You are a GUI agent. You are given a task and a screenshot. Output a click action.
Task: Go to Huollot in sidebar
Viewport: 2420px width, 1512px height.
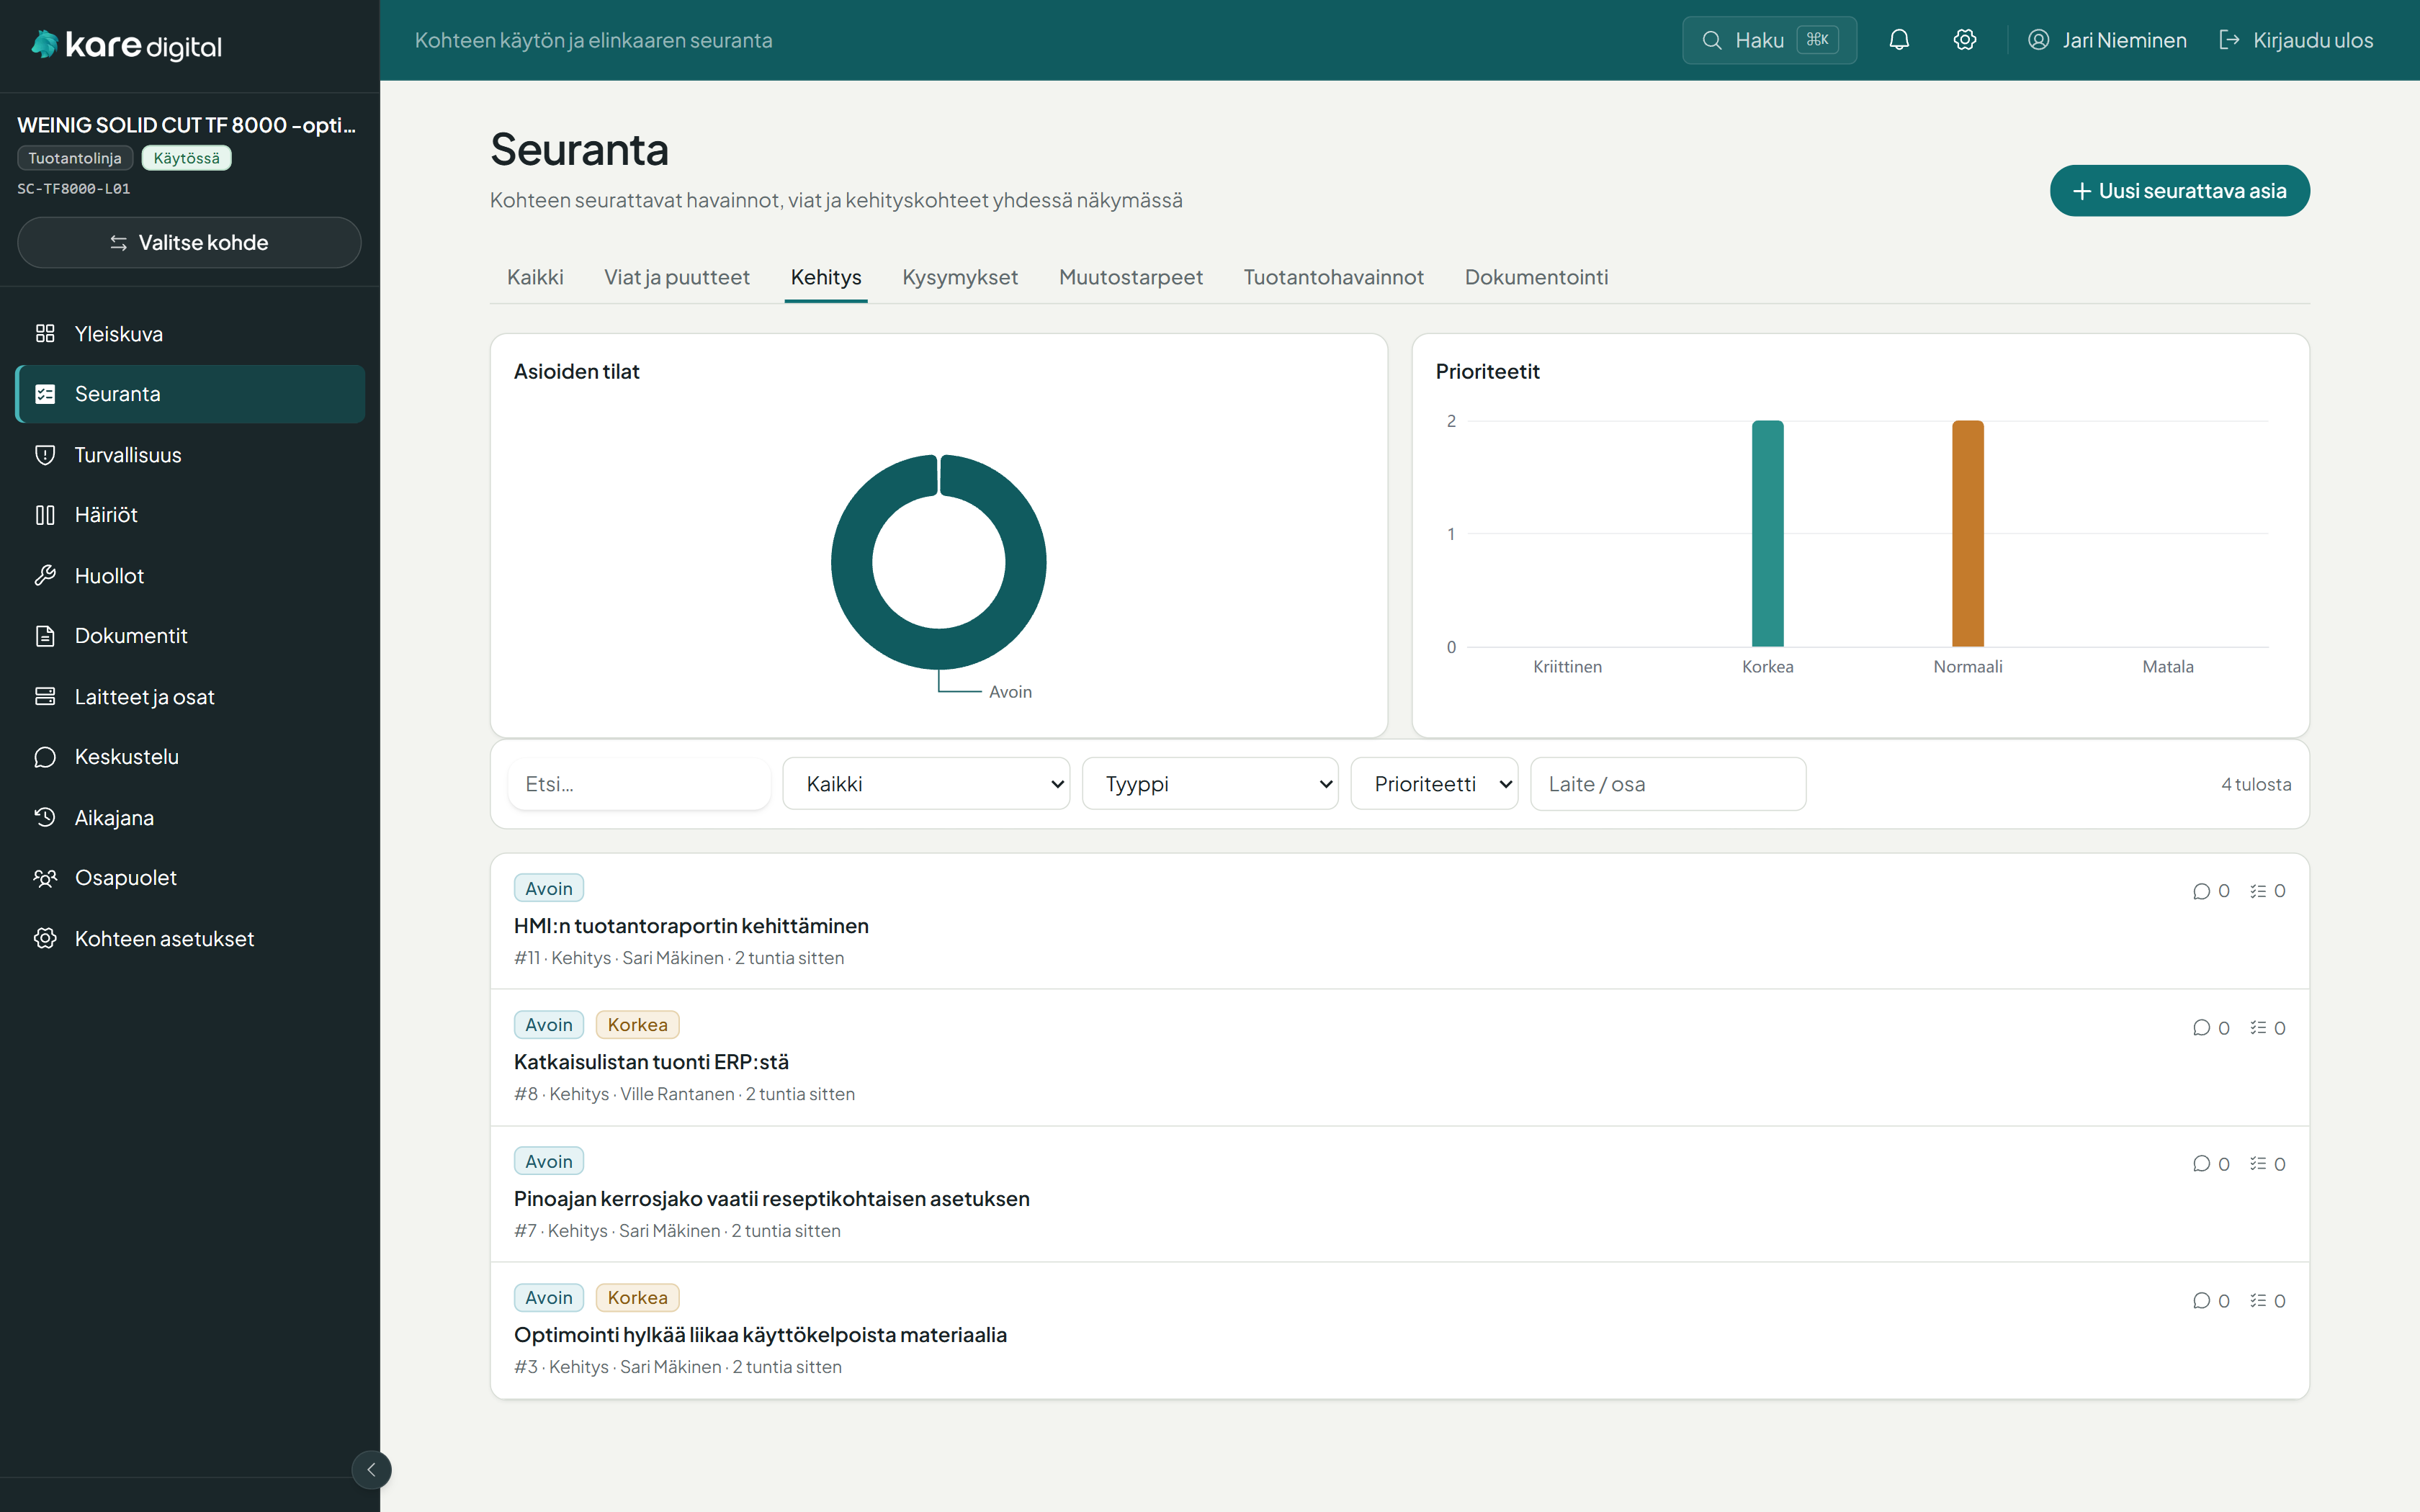point(190,576)
